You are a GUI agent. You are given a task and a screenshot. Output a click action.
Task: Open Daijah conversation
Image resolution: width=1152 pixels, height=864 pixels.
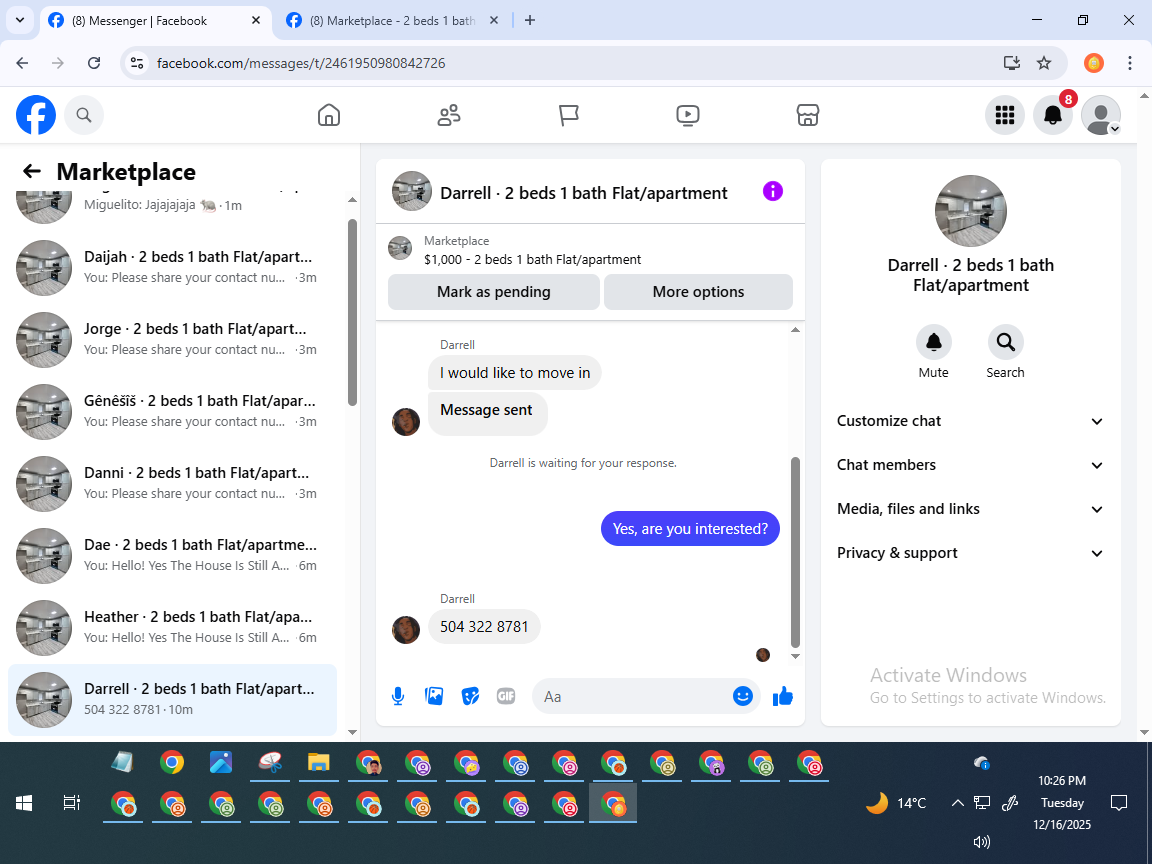(172, 267)
